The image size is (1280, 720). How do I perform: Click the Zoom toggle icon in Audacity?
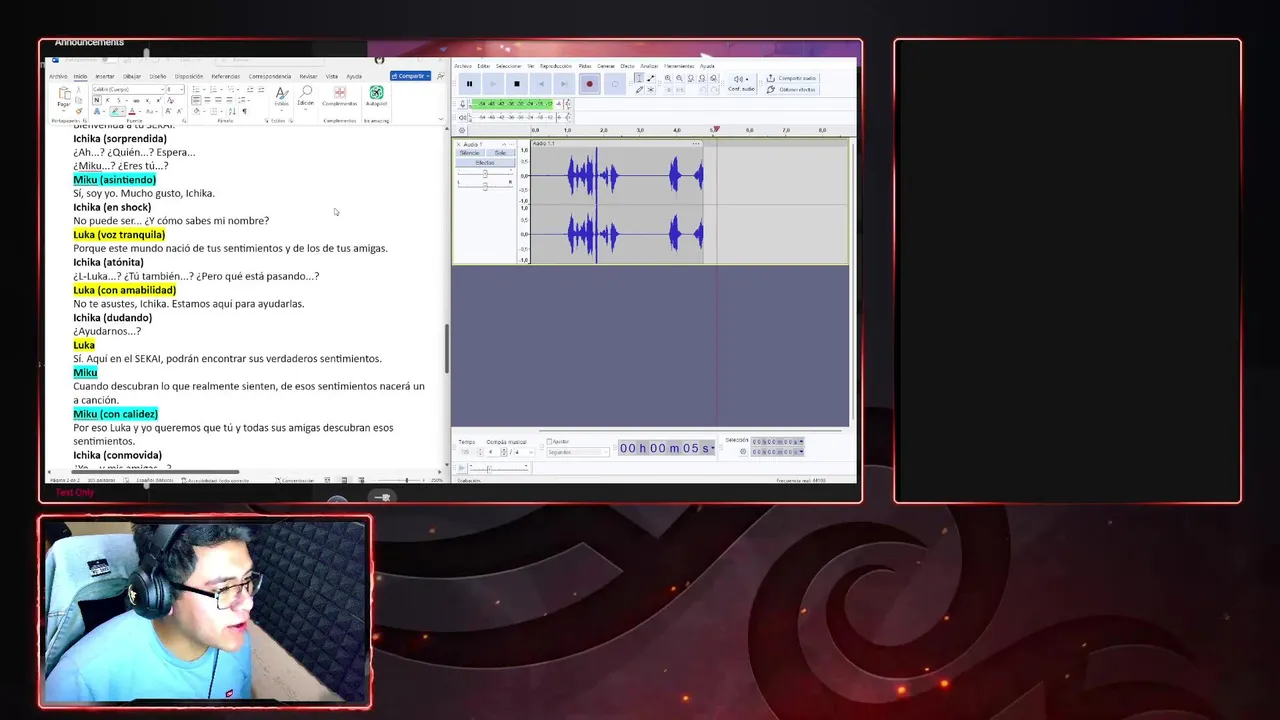(x=713, y=78)
